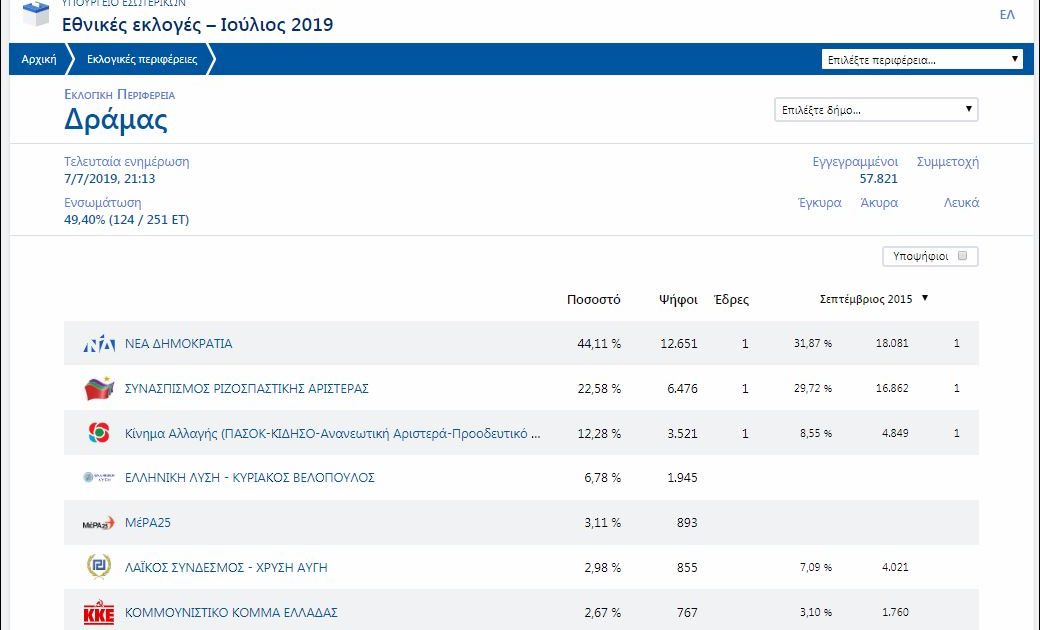Click the Εθνικές εκλογές – Ιούλιος 2019 title

[198, 25]
